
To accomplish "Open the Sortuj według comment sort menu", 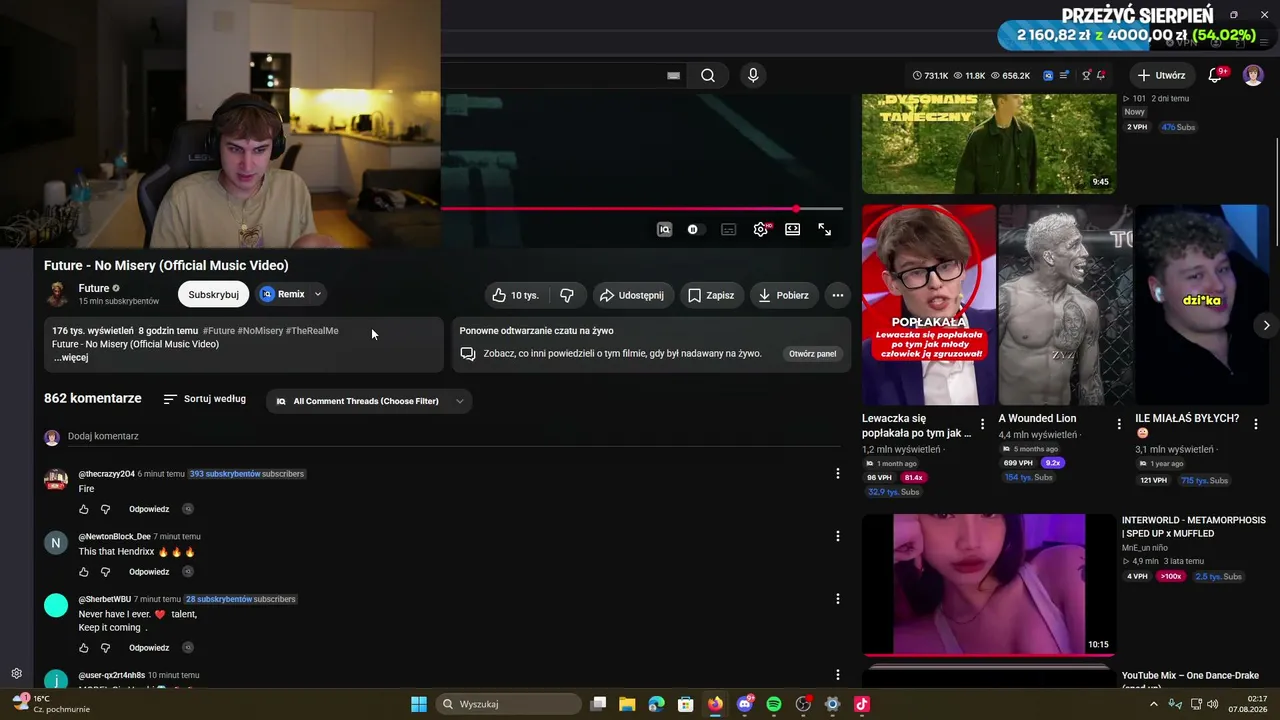I will point(204,399).
